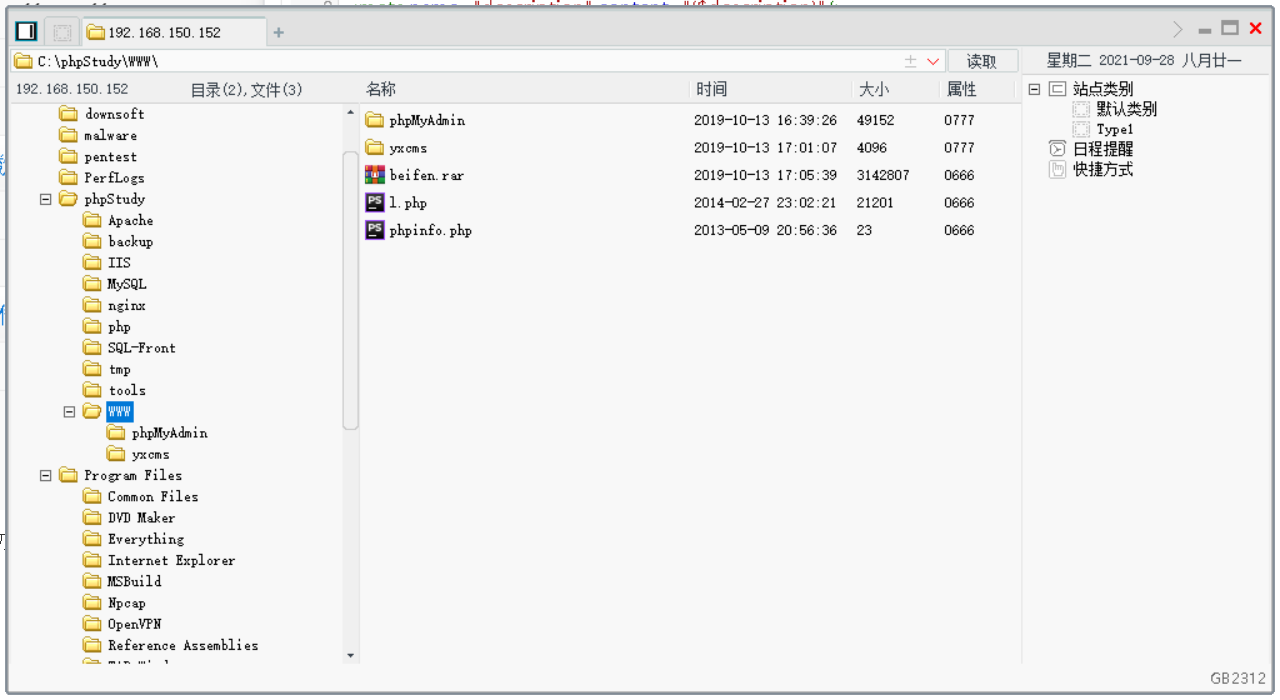Image resolution: width=1280 pixels, height=700 pixels.
Task: Sort by the 名称 column header
Action: (x=381, y=89)
